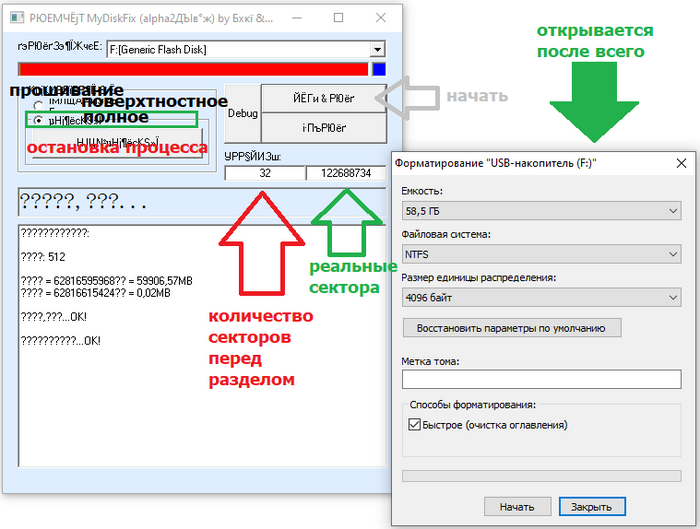Select the second (checked) radio button option
Screen dimensions: 700x529
38,120
